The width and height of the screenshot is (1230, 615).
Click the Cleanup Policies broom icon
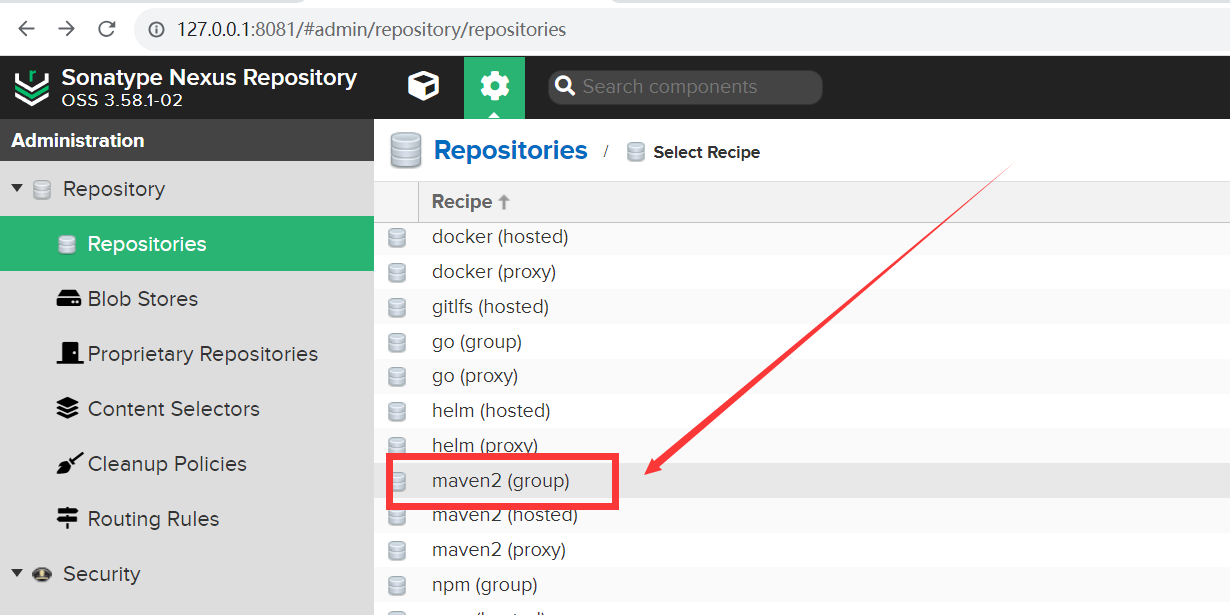[x=69, y=464]
